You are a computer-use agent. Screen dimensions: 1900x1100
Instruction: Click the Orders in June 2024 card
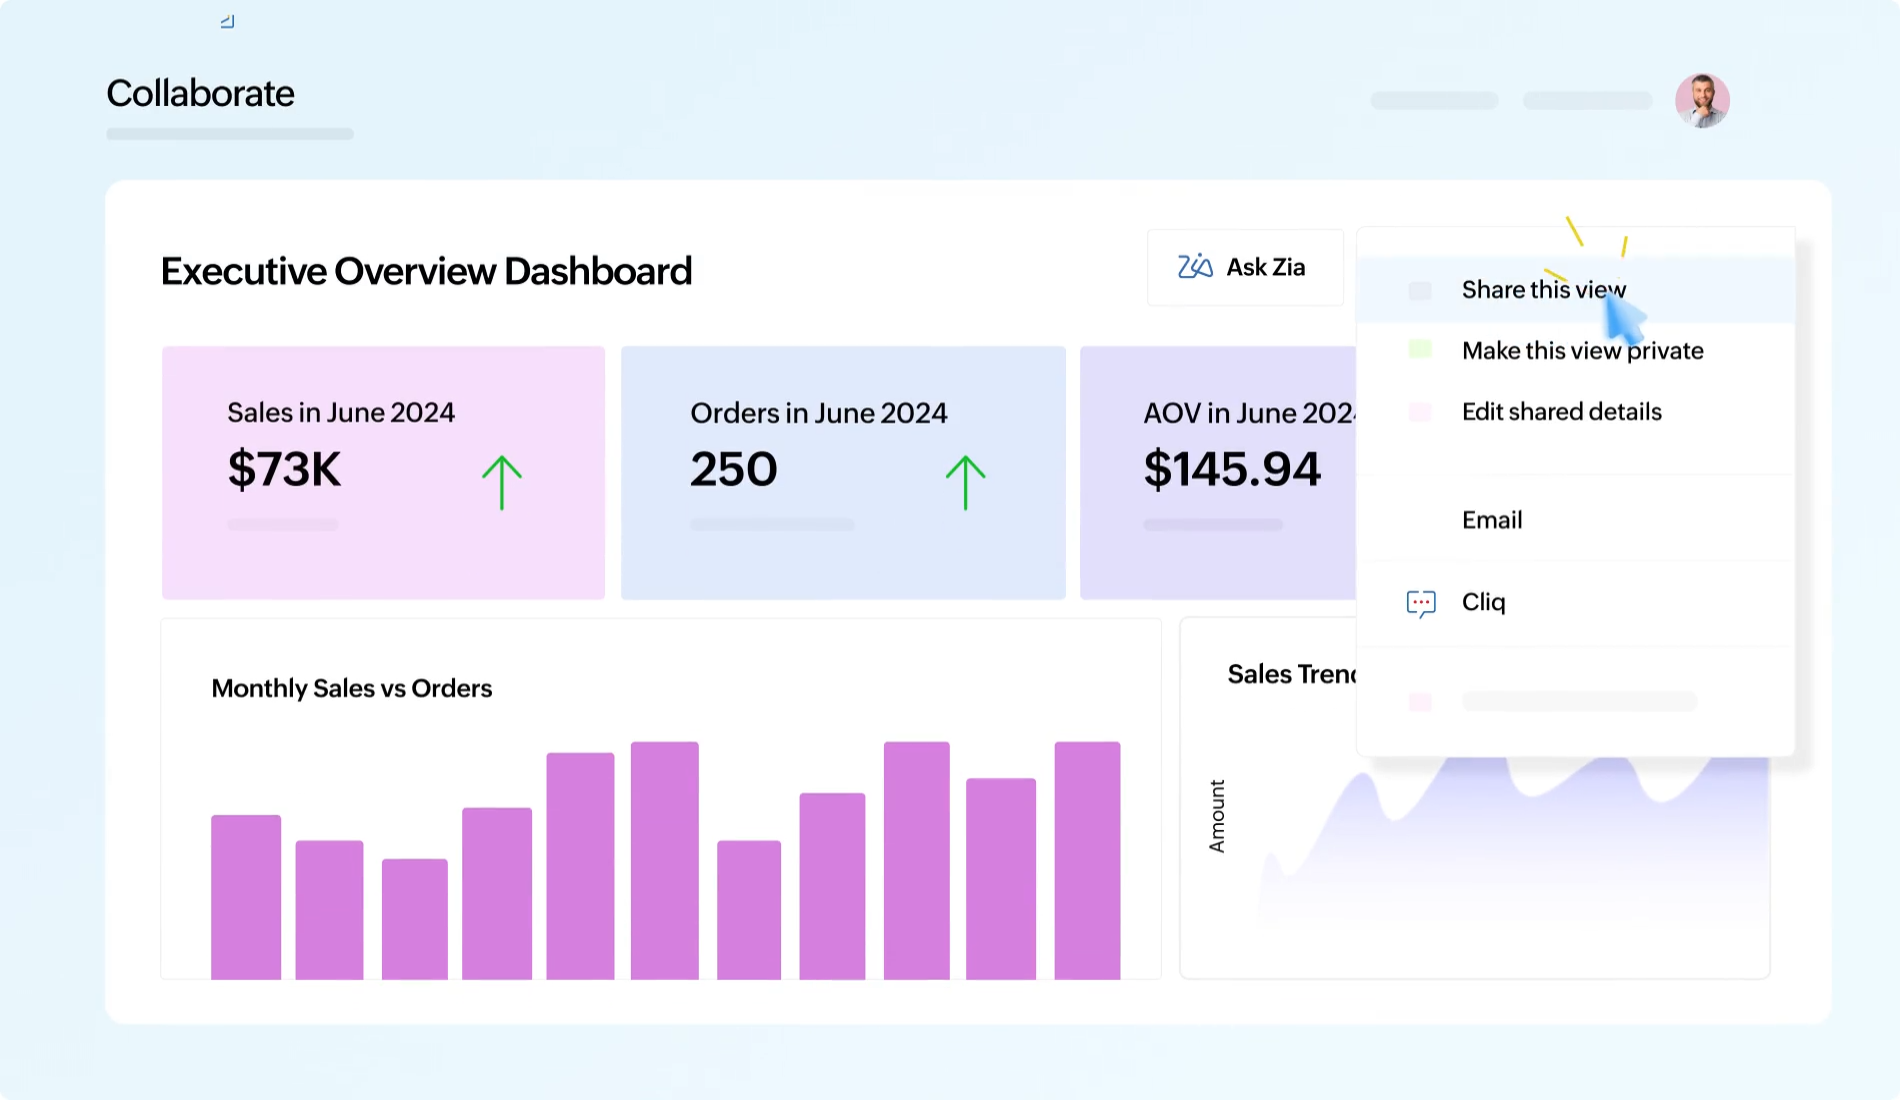coord(843,472)
